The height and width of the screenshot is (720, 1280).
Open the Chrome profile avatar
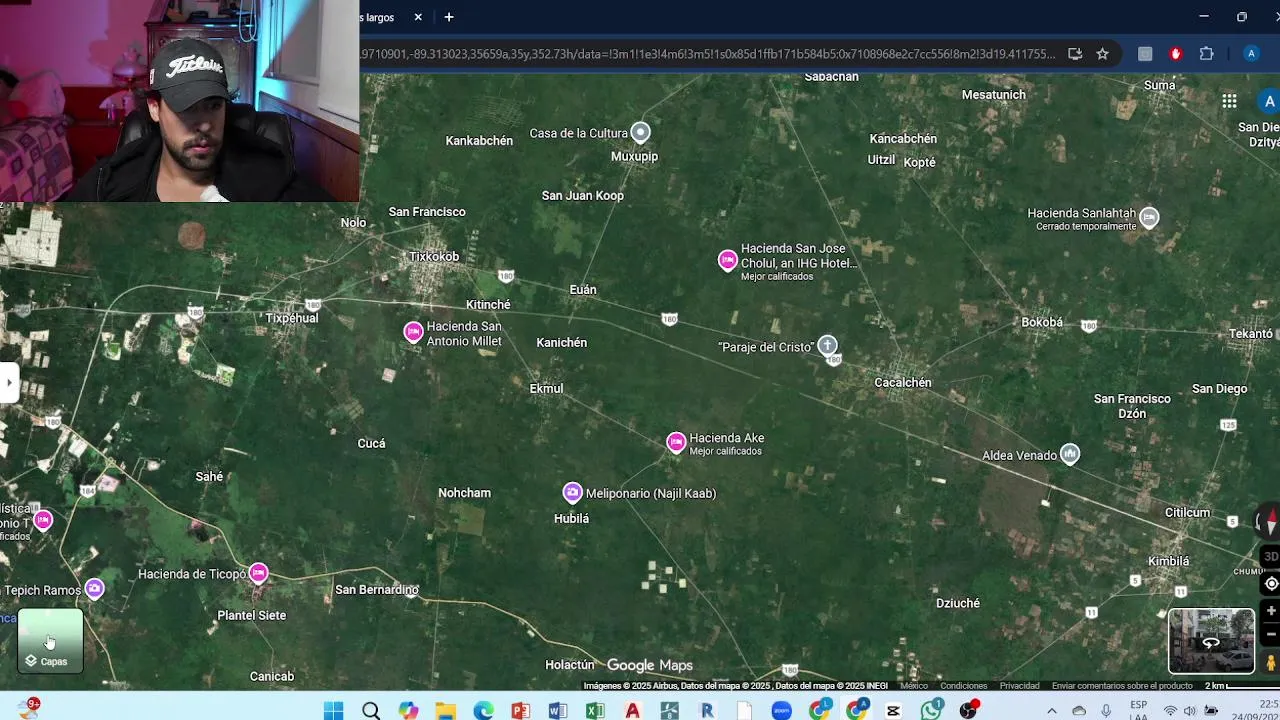1251,54
